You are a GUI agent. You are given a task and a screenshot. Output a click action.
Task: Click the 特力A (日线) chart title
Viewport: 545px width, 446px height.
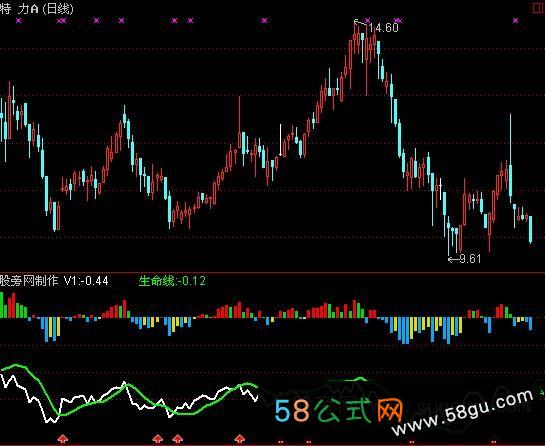pyautogui.click(x=37, y=8)
